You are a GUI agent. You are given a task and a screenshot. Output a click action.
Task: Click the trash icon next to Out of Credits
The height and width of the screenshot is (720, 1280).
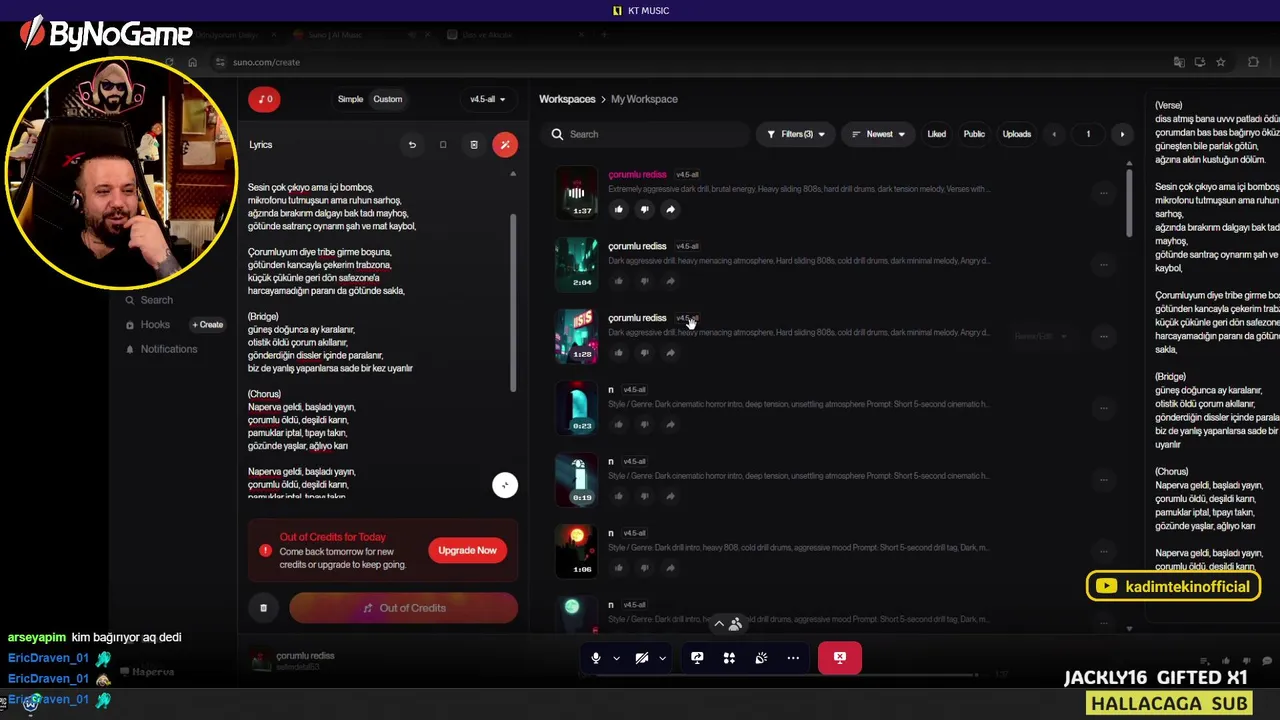[x=263, y=608]
